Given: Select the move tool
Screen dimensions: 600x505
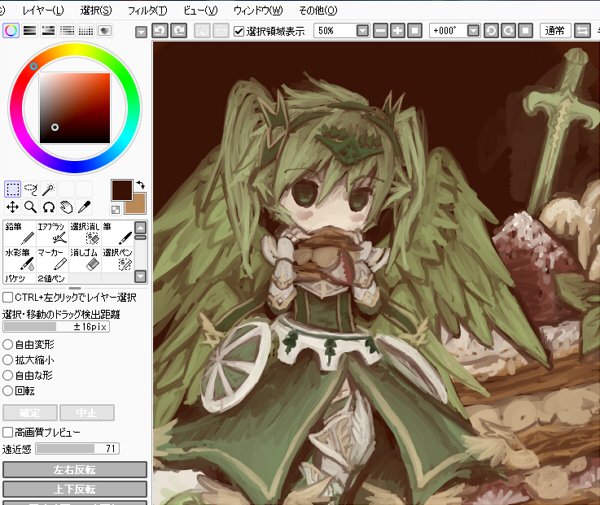Looking at the screenshot, I should [x=12, y=207].
